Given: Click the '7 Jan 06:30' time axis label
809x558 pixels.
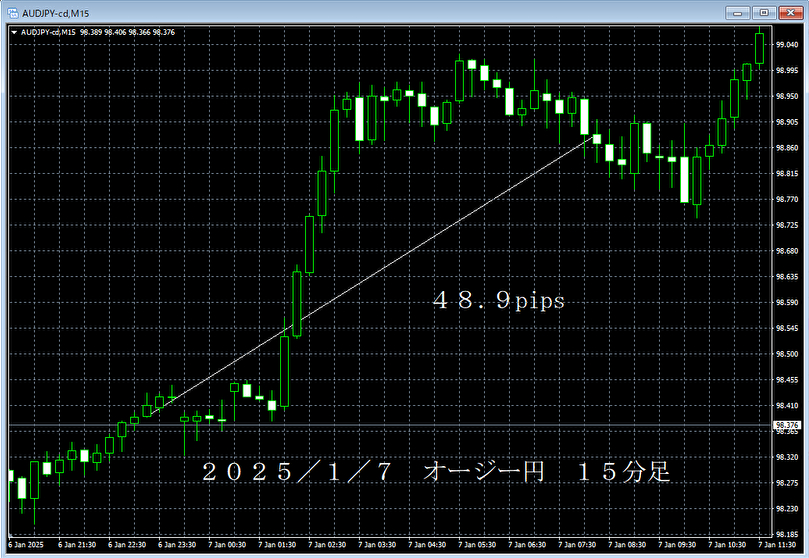Looking at the screenshot, I should [x=527, y=545].
